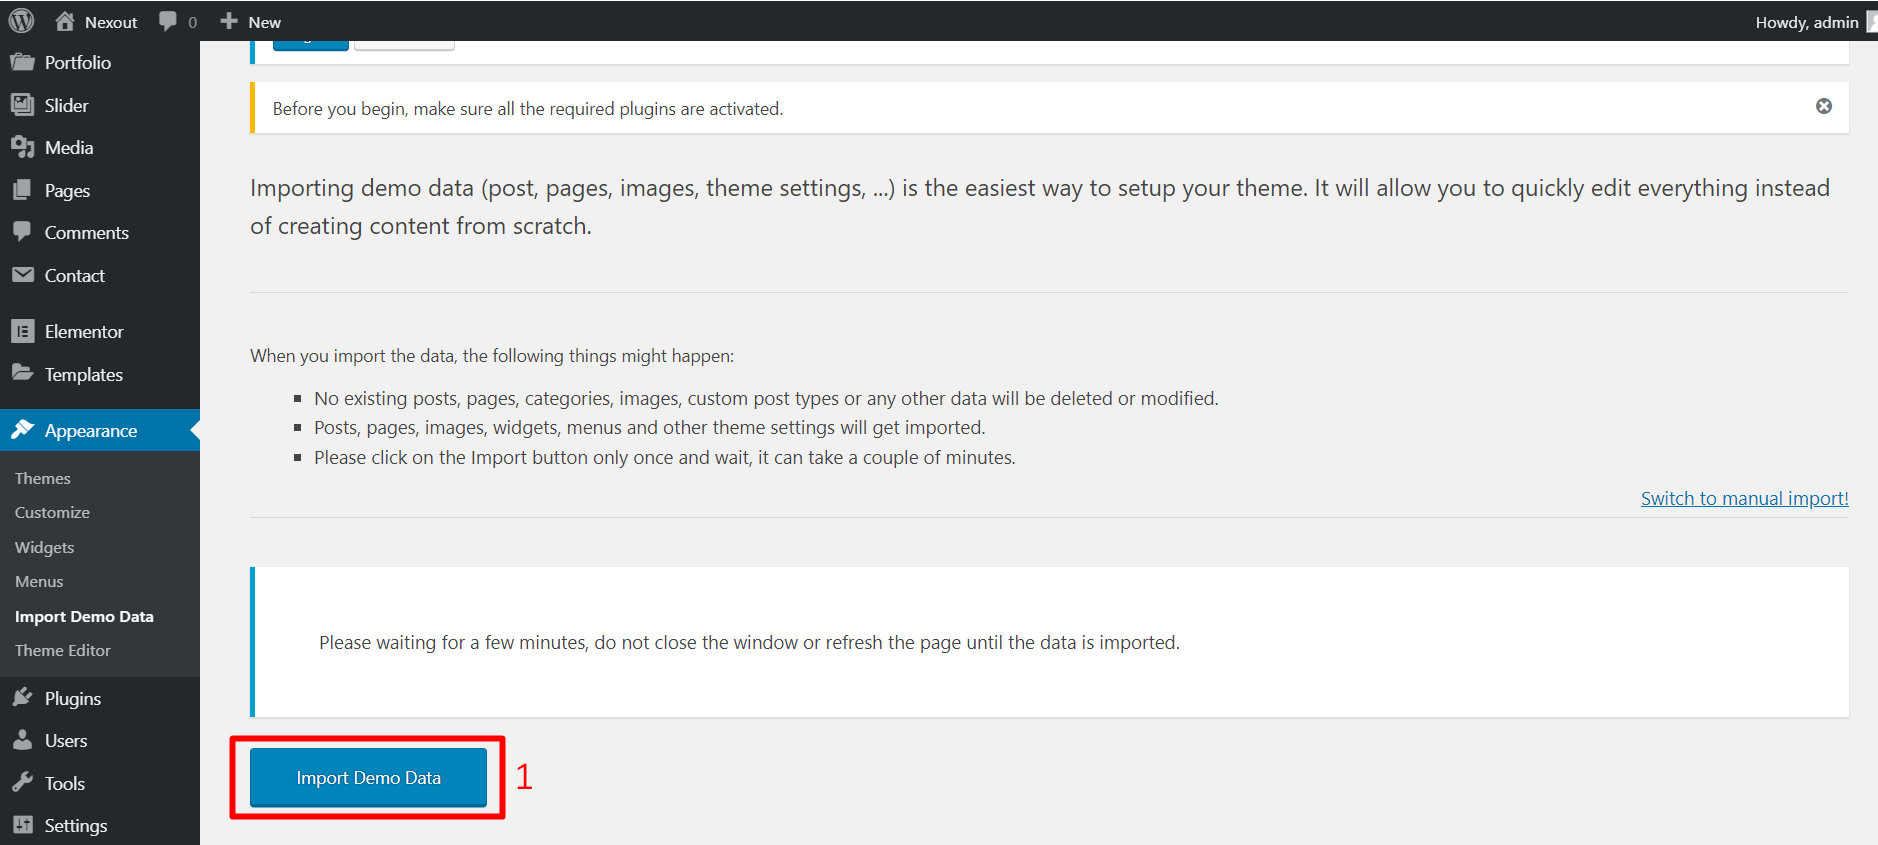This screenshot has width=1878, height=845.
Task: Click the WordPress logo icon
Action: (21, 21)
